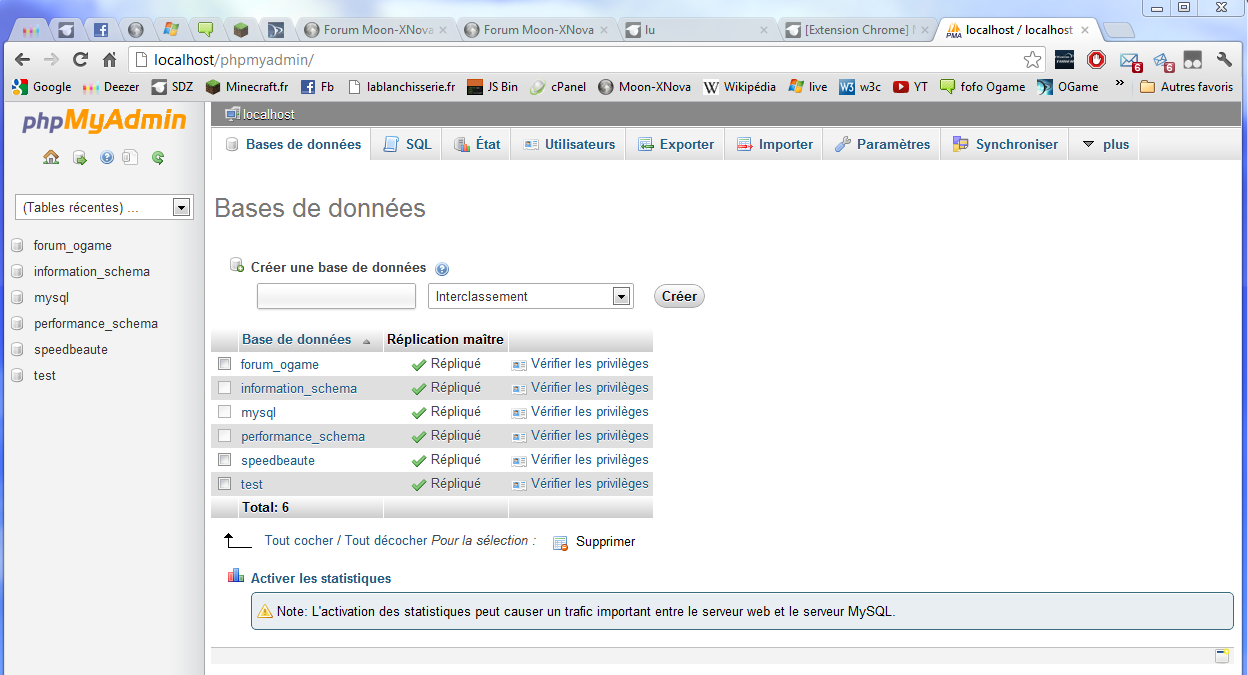Sort by the Base de données column header
The height and width of the screenshot is (675, 1248).
(297, 340)
